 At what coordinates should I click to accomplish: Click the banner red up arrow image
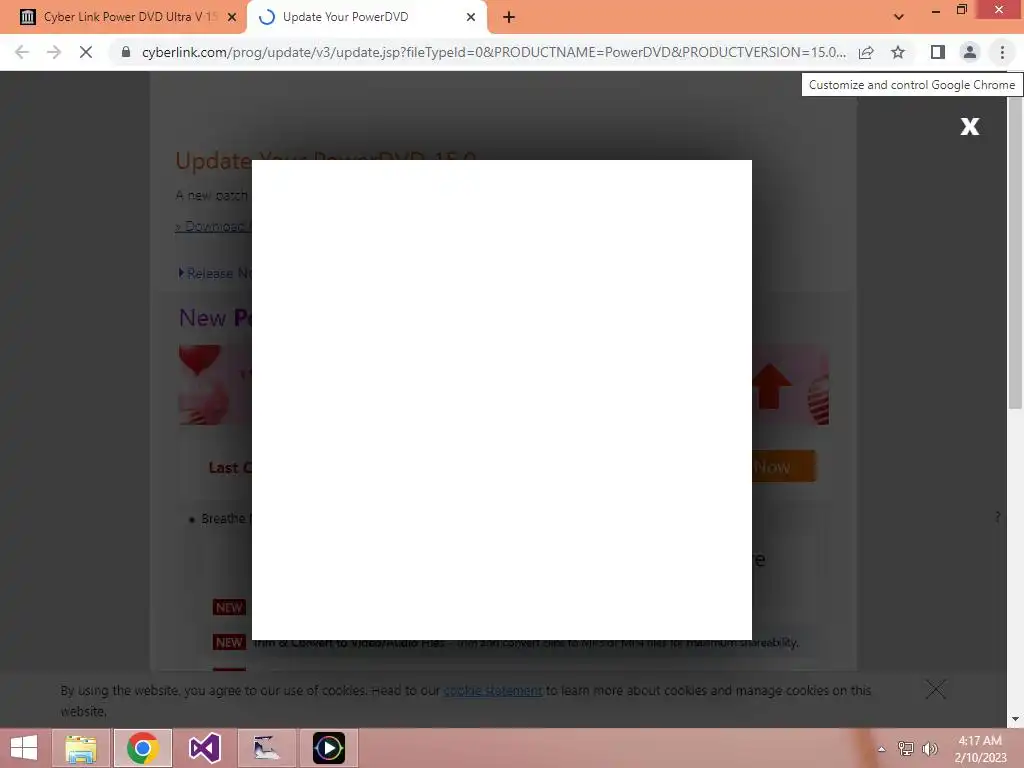(771, 386)
